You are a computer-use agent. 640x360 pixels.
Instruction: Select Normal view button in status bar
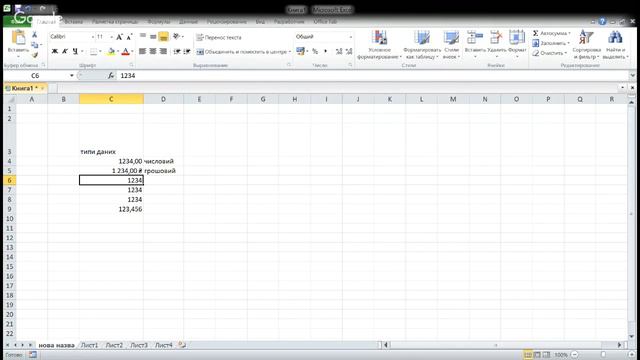528,355
